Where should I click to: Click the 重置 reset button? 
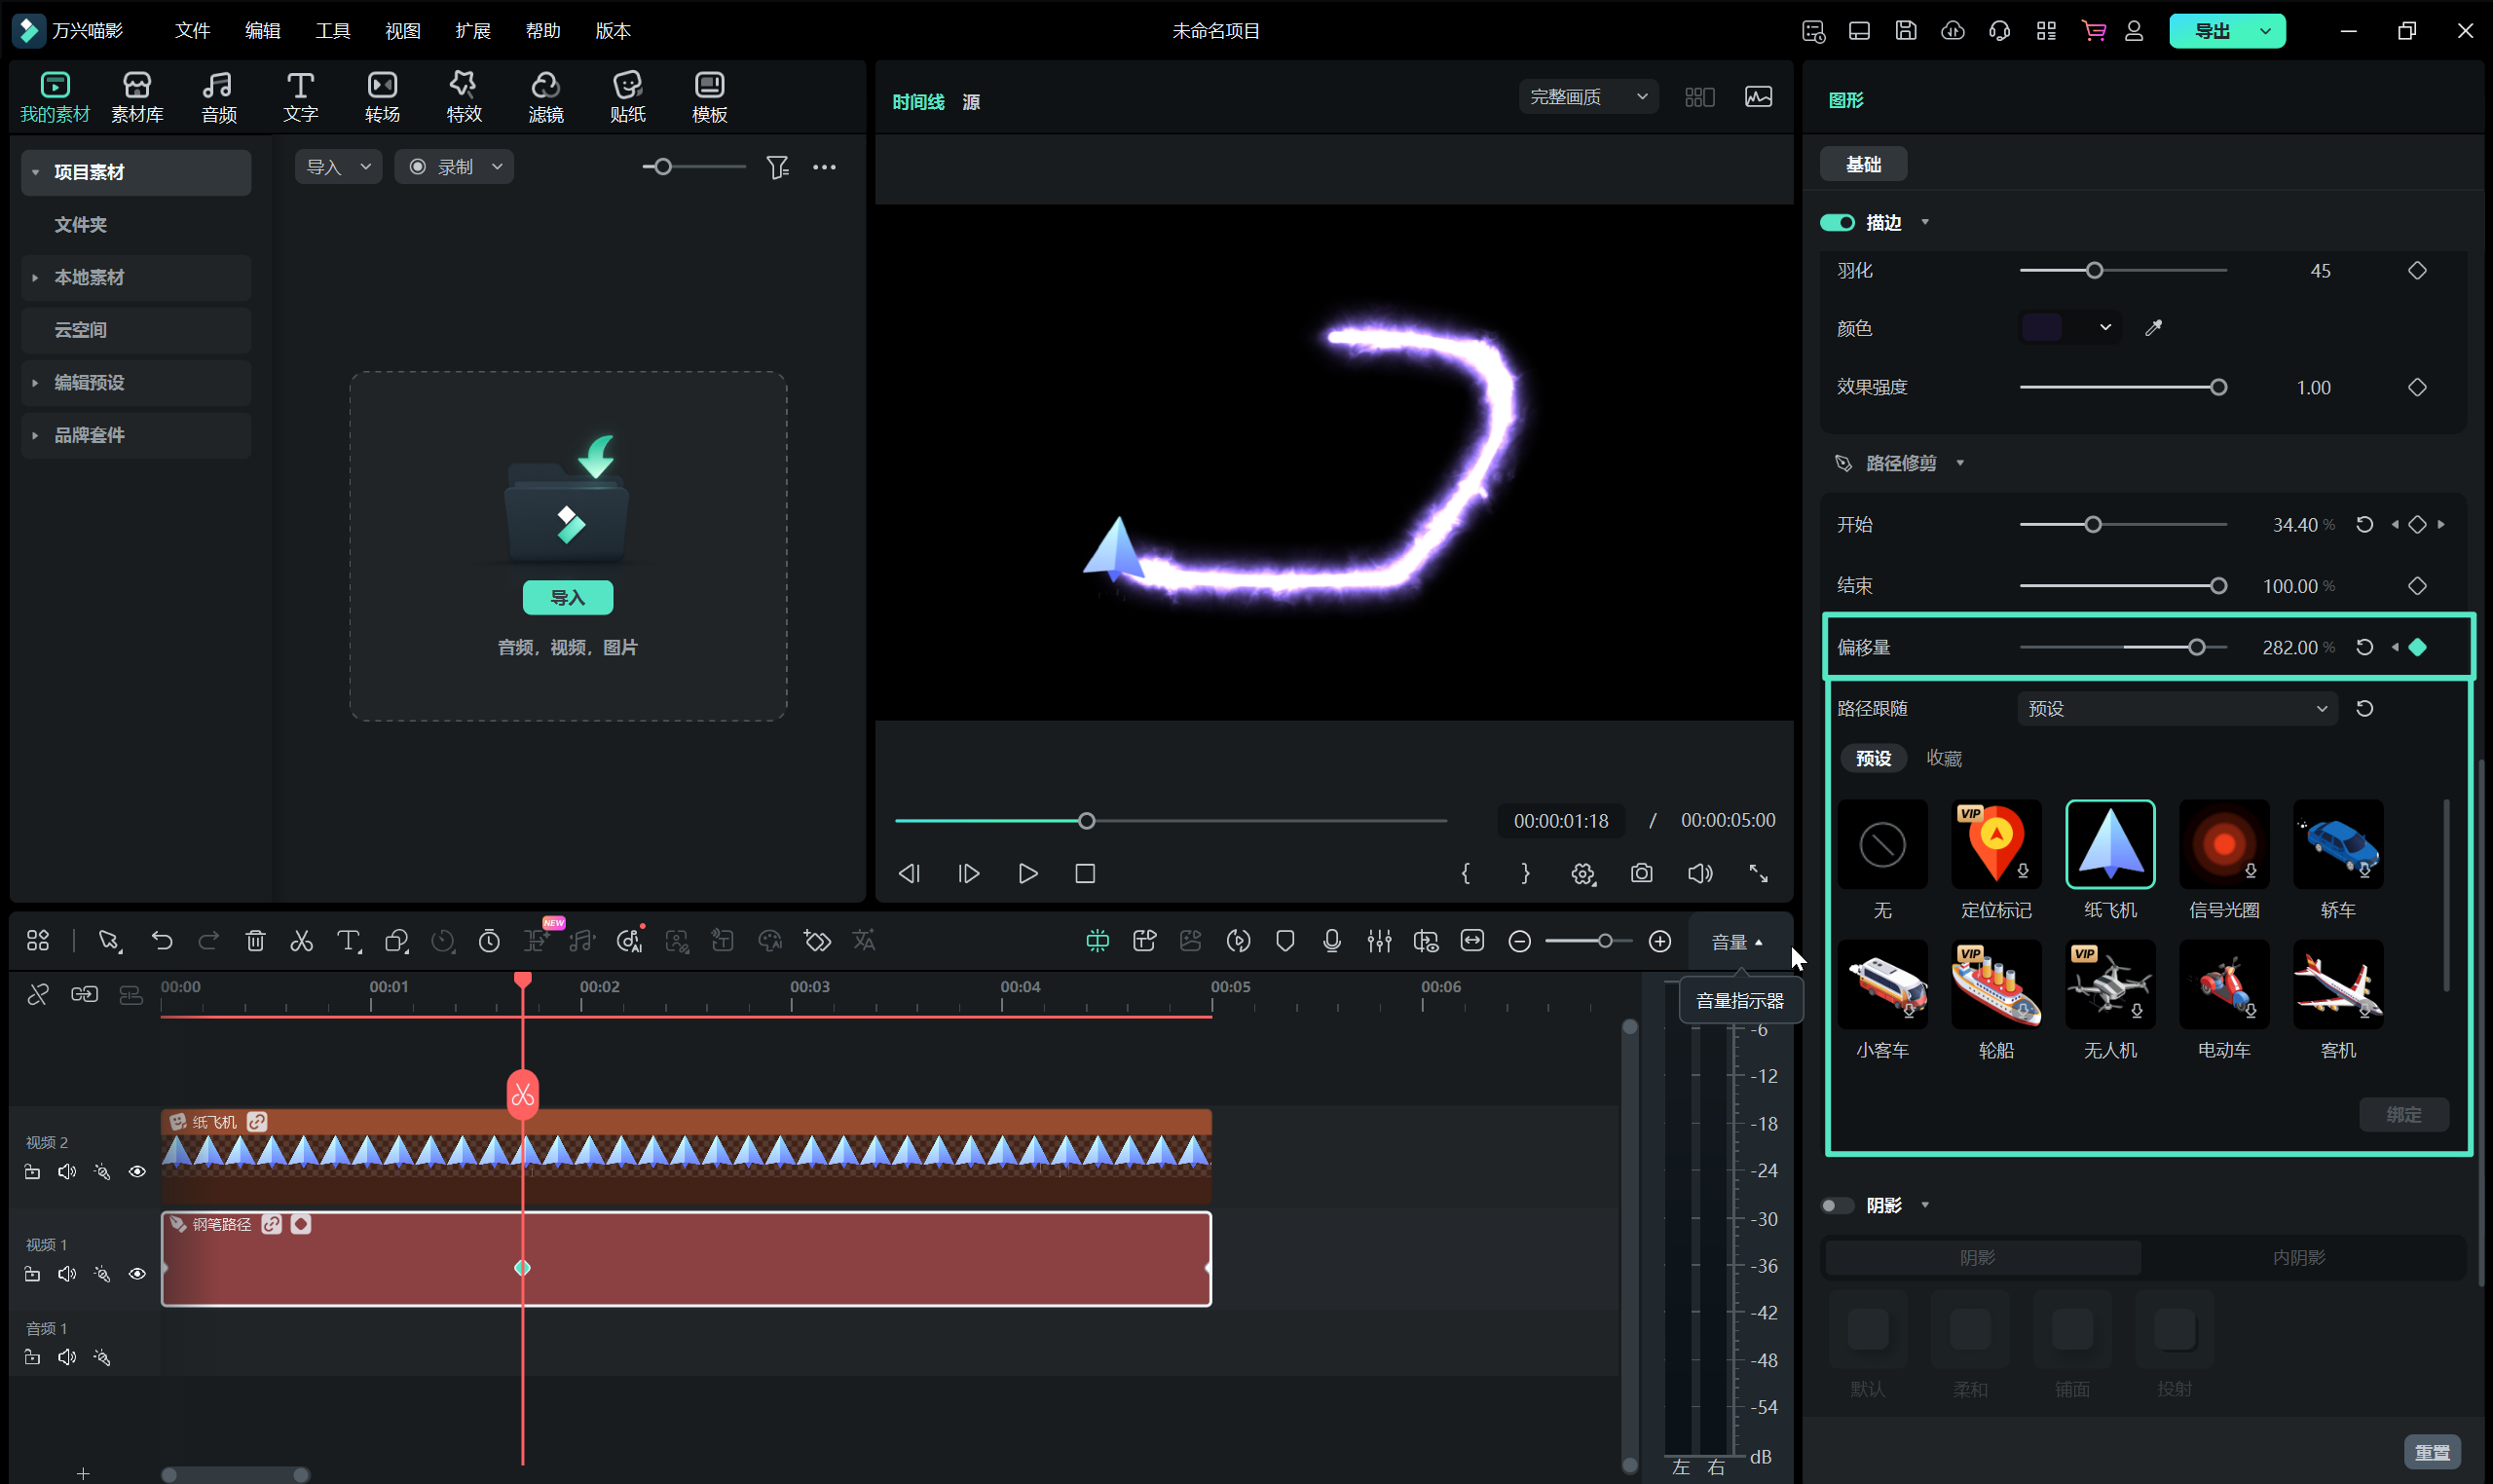(x=2432, y=1451)
